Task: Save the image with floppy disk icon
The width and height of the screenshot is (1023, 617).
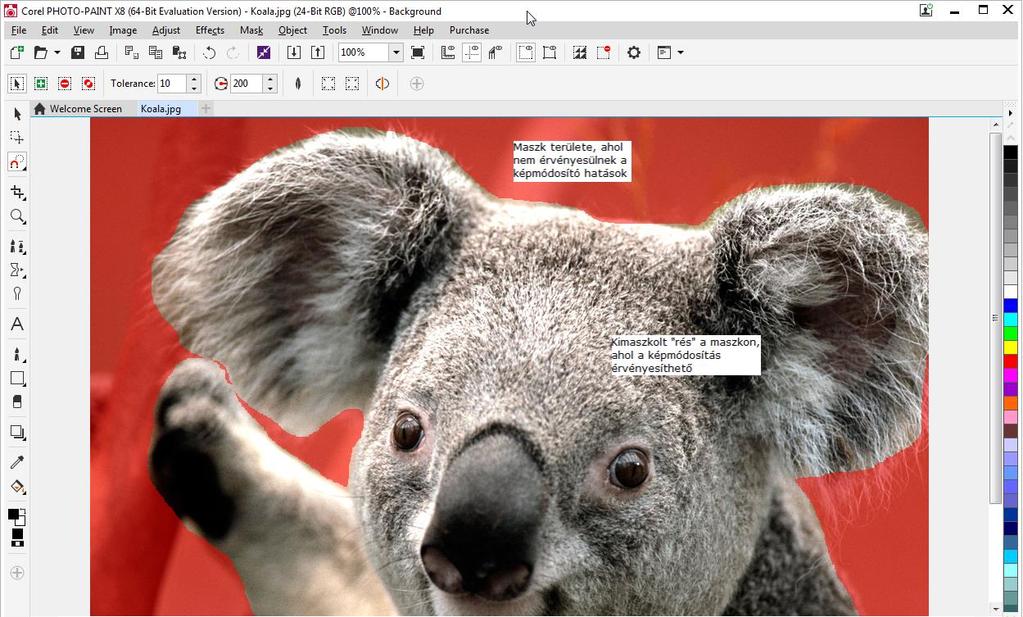Action: 78,52
